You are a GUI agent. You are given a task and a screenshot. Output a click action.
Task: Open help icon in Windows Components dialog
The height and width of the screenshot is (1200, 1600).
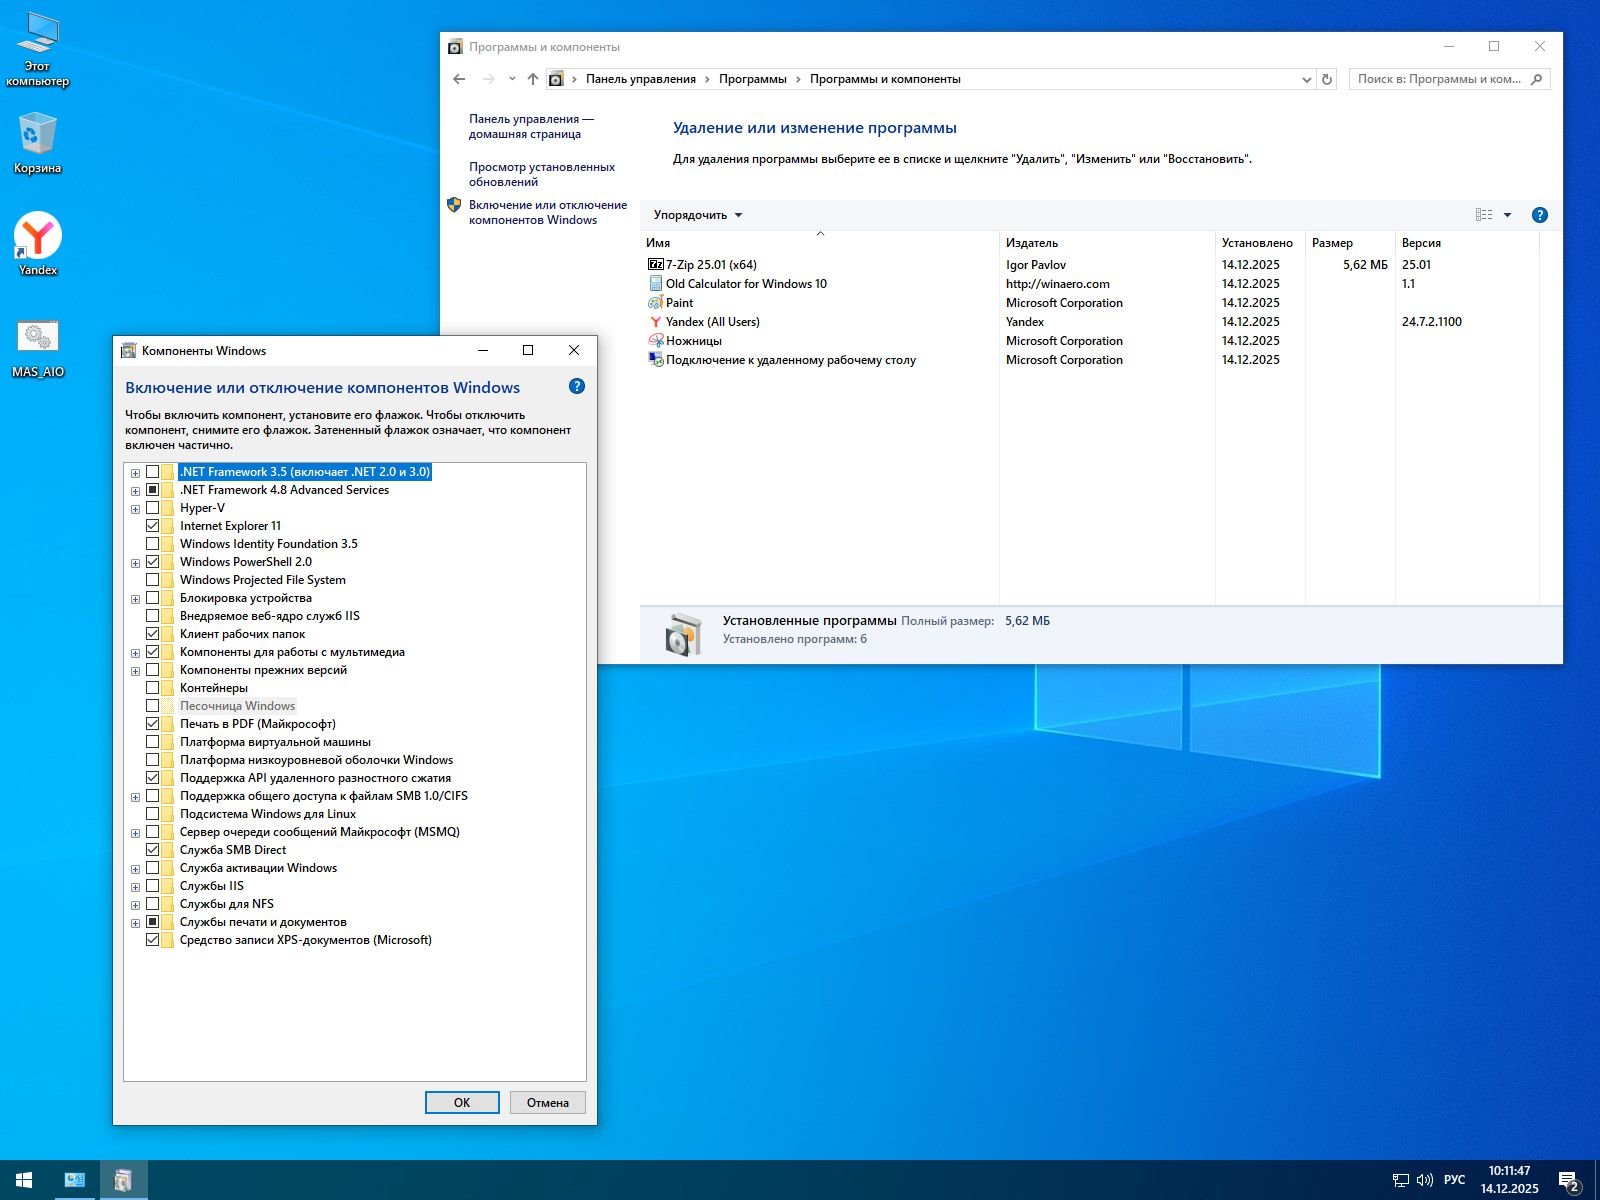pyautogui.click(x=577, y=387)
